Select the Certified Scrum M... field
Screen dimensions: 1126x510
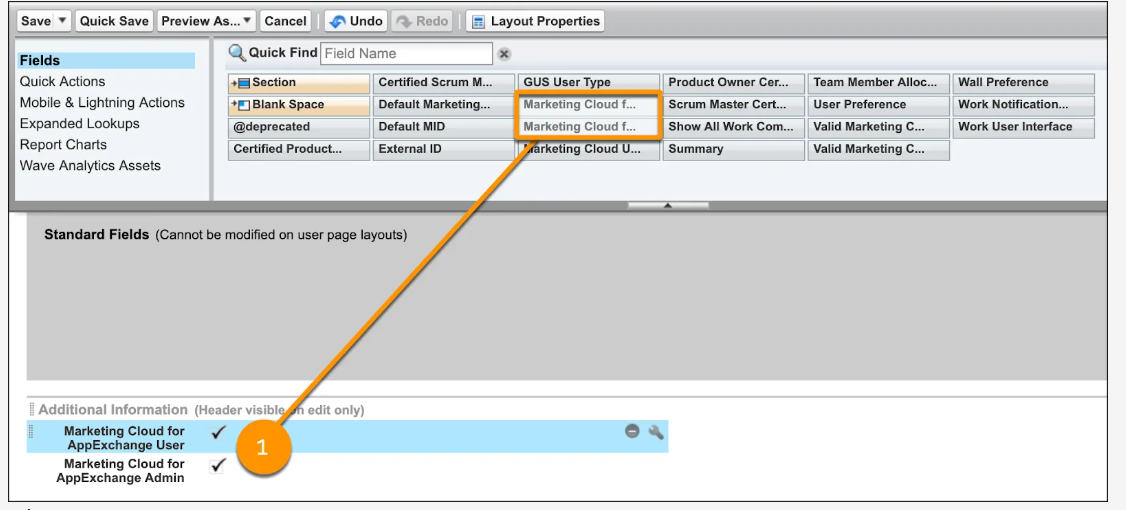pyautogui.click(x=444, y=83)
